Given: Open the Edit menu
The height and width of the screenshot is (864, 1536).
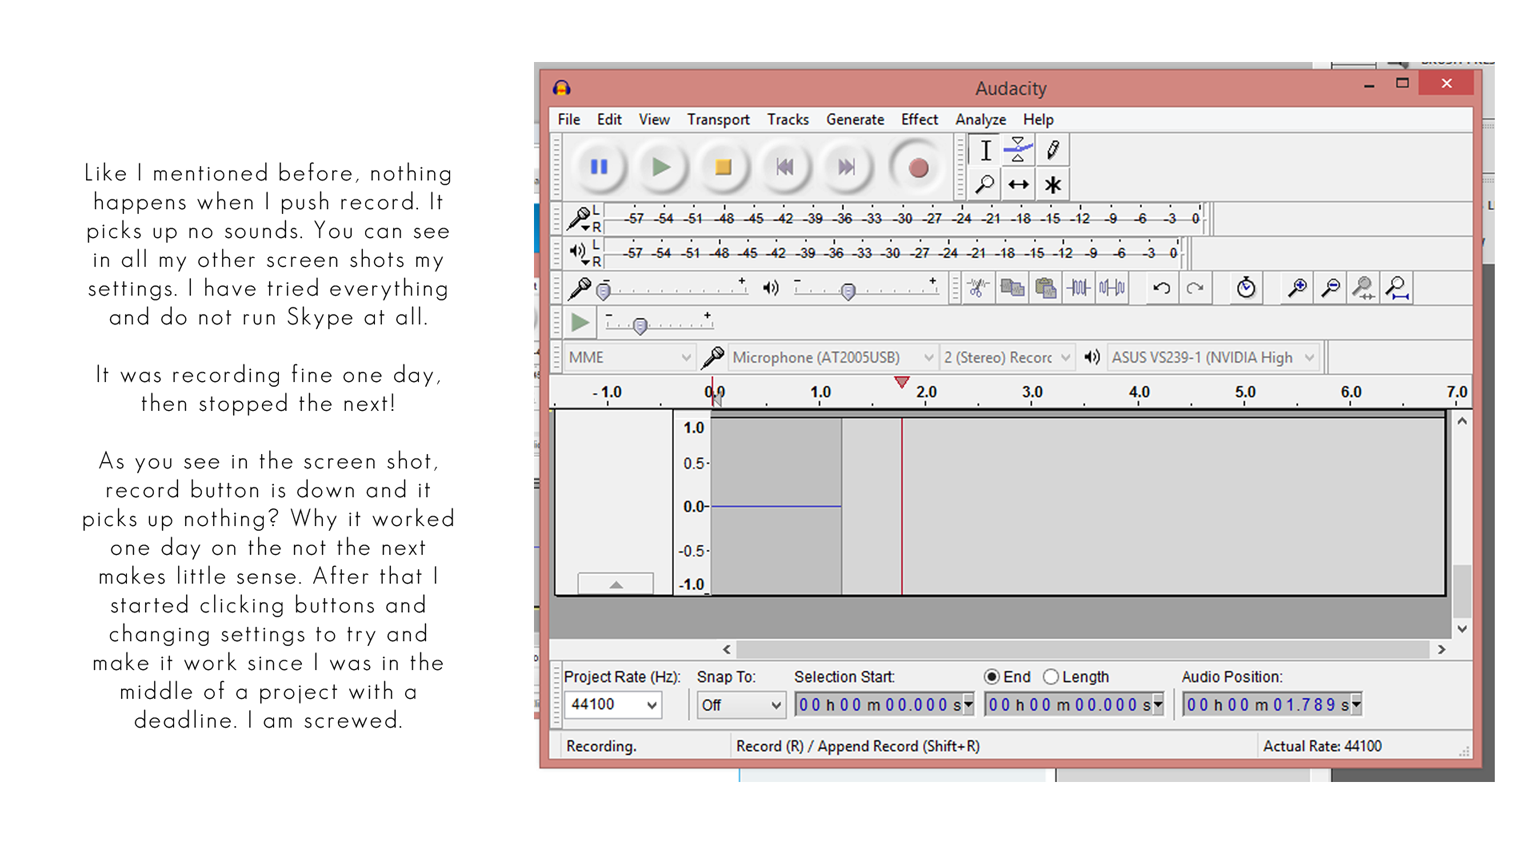Looking at the screenshot, I should [x=609, y=119].
